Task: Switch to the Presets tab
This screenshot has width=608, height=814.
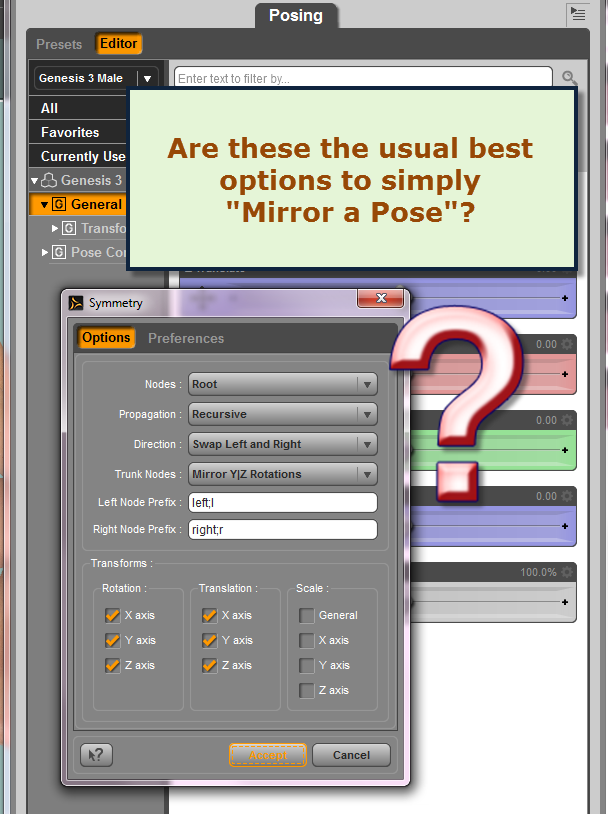Action: pos(59,44)
